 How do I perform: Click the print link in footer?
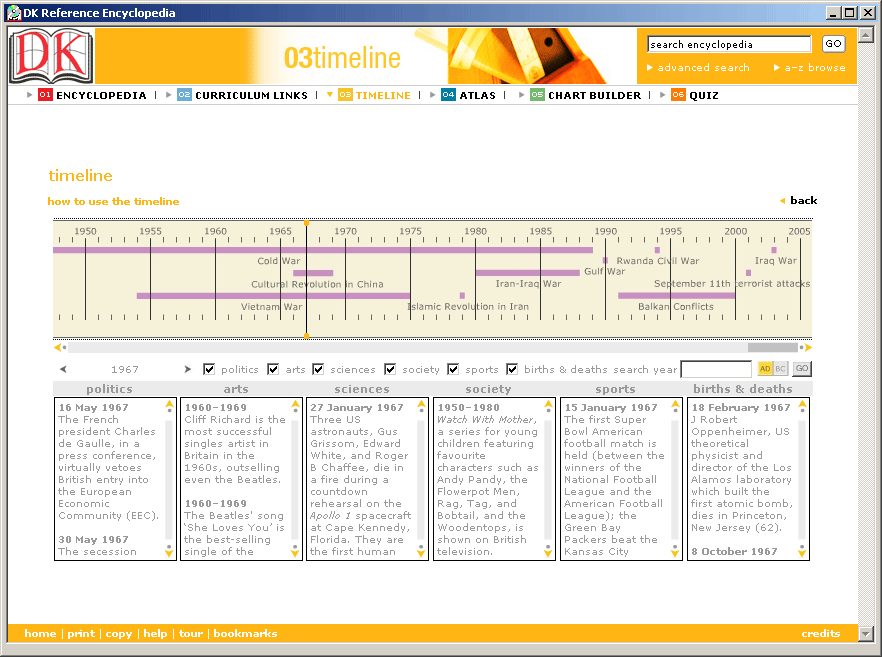[81, 633]
